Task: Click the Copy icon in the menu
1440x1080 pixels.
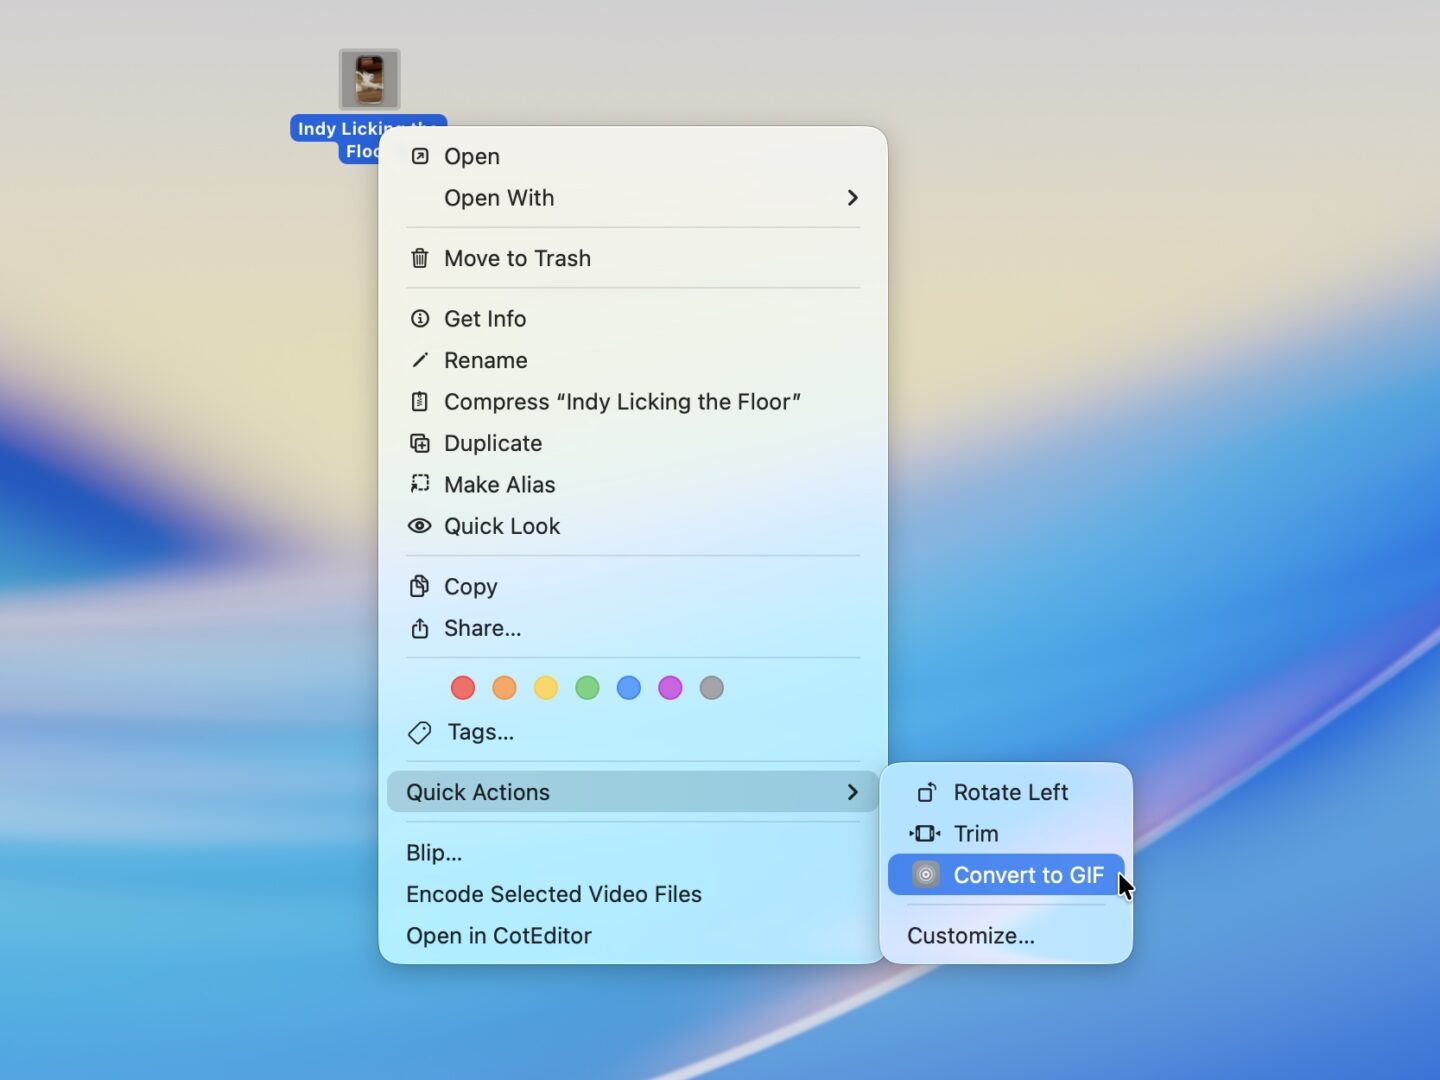Action: click(420, 586)
